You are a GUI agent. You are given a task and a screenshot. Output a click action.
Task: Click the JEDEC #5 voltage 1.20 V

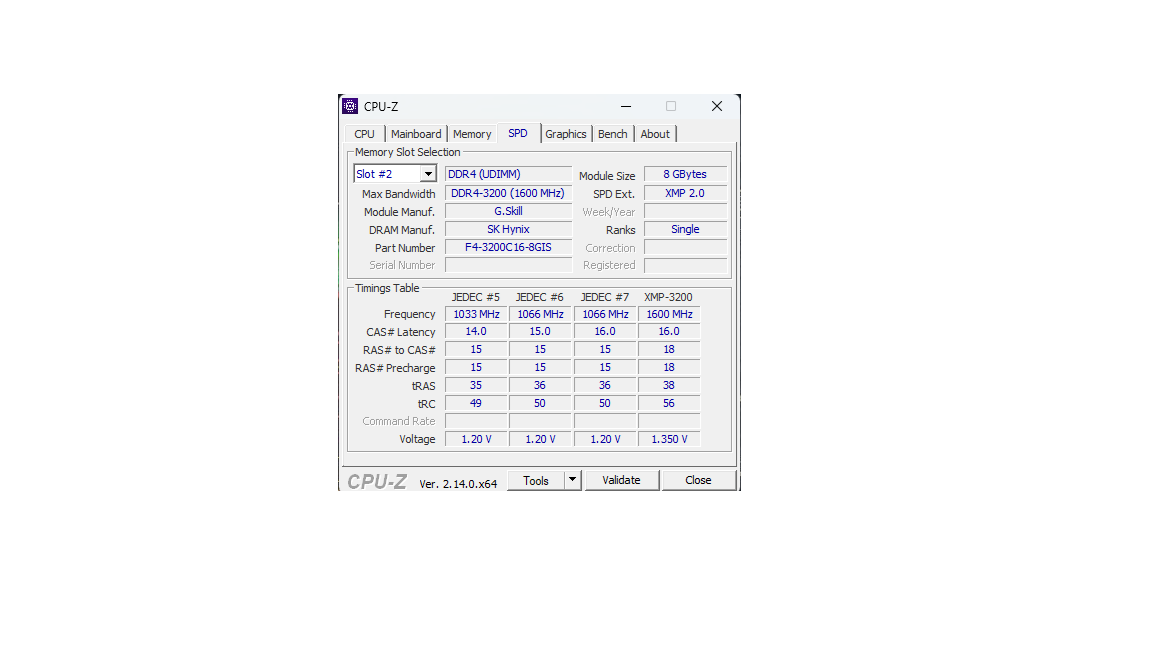coord(476,439)
